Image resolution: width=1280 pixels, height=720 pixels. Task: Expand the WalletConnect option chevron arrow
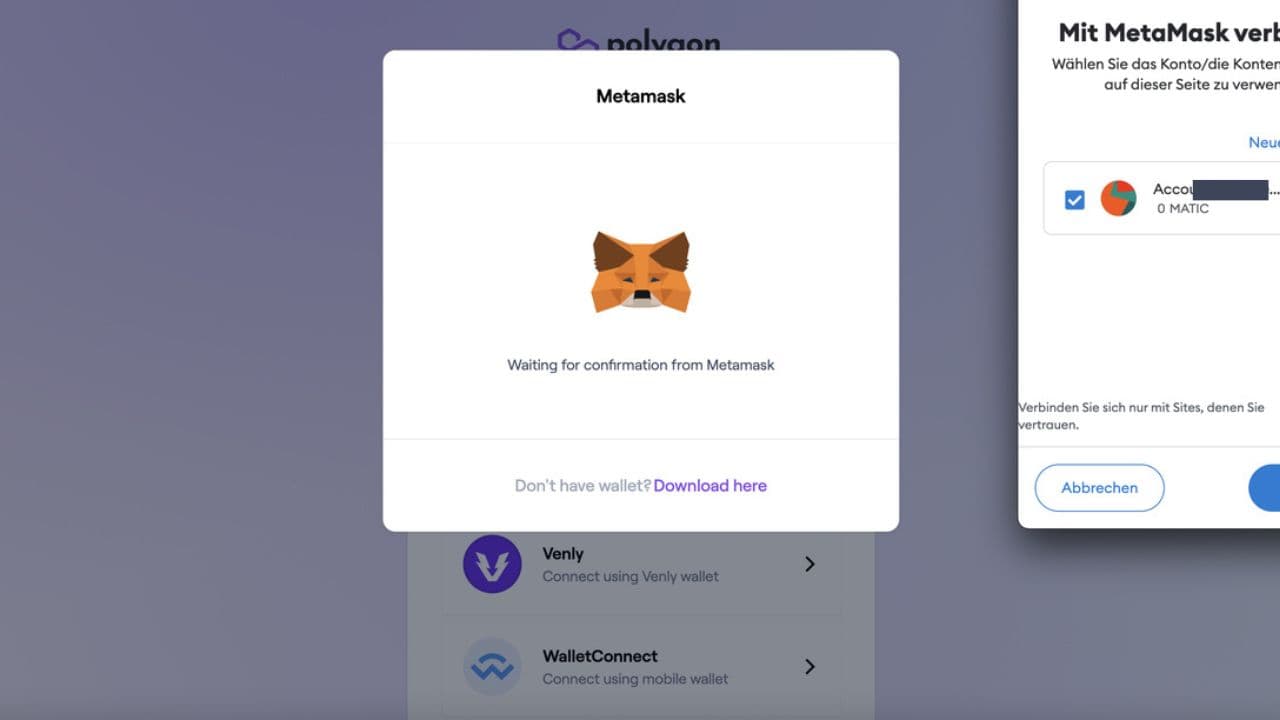point(810,667)
